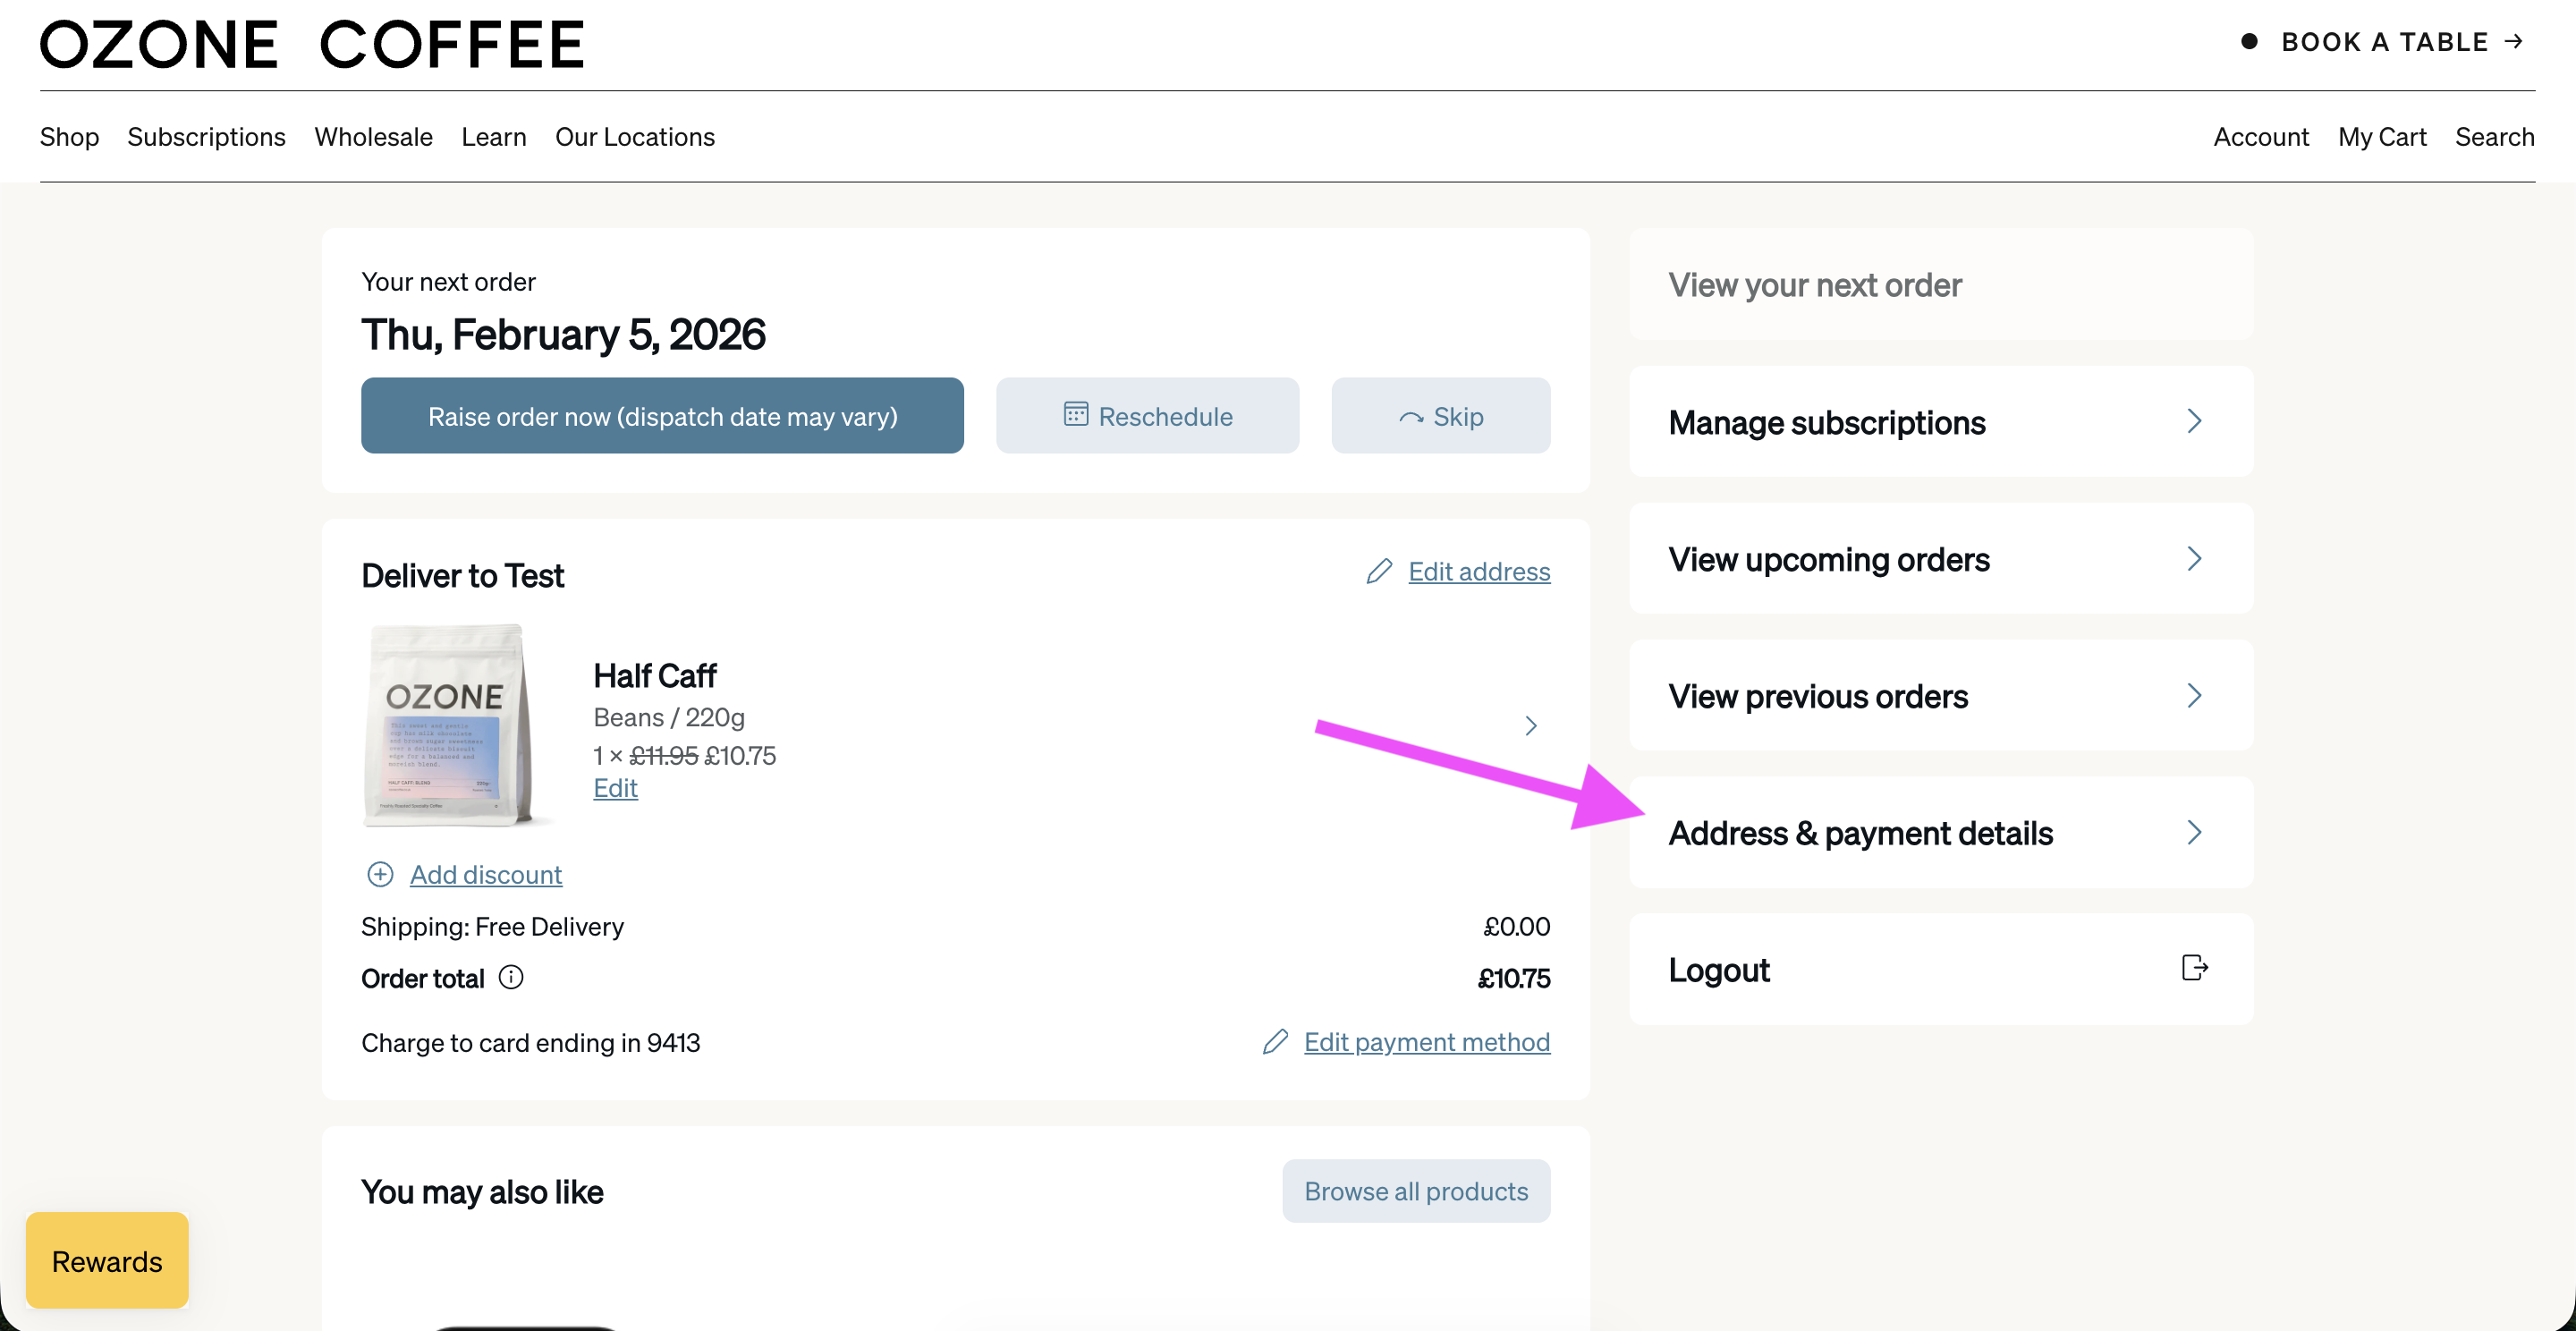The image size is (2576, 1331).
Task: Open the yellow Rewards widget
Action: point(107,1261)
